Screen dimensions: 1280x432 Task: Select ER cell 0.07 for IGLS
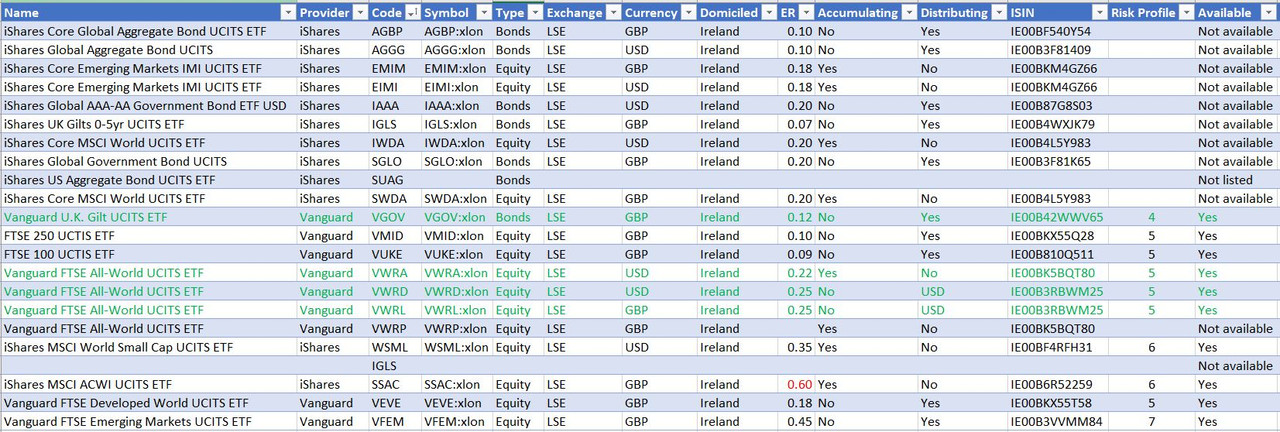[x=796, y=124]
